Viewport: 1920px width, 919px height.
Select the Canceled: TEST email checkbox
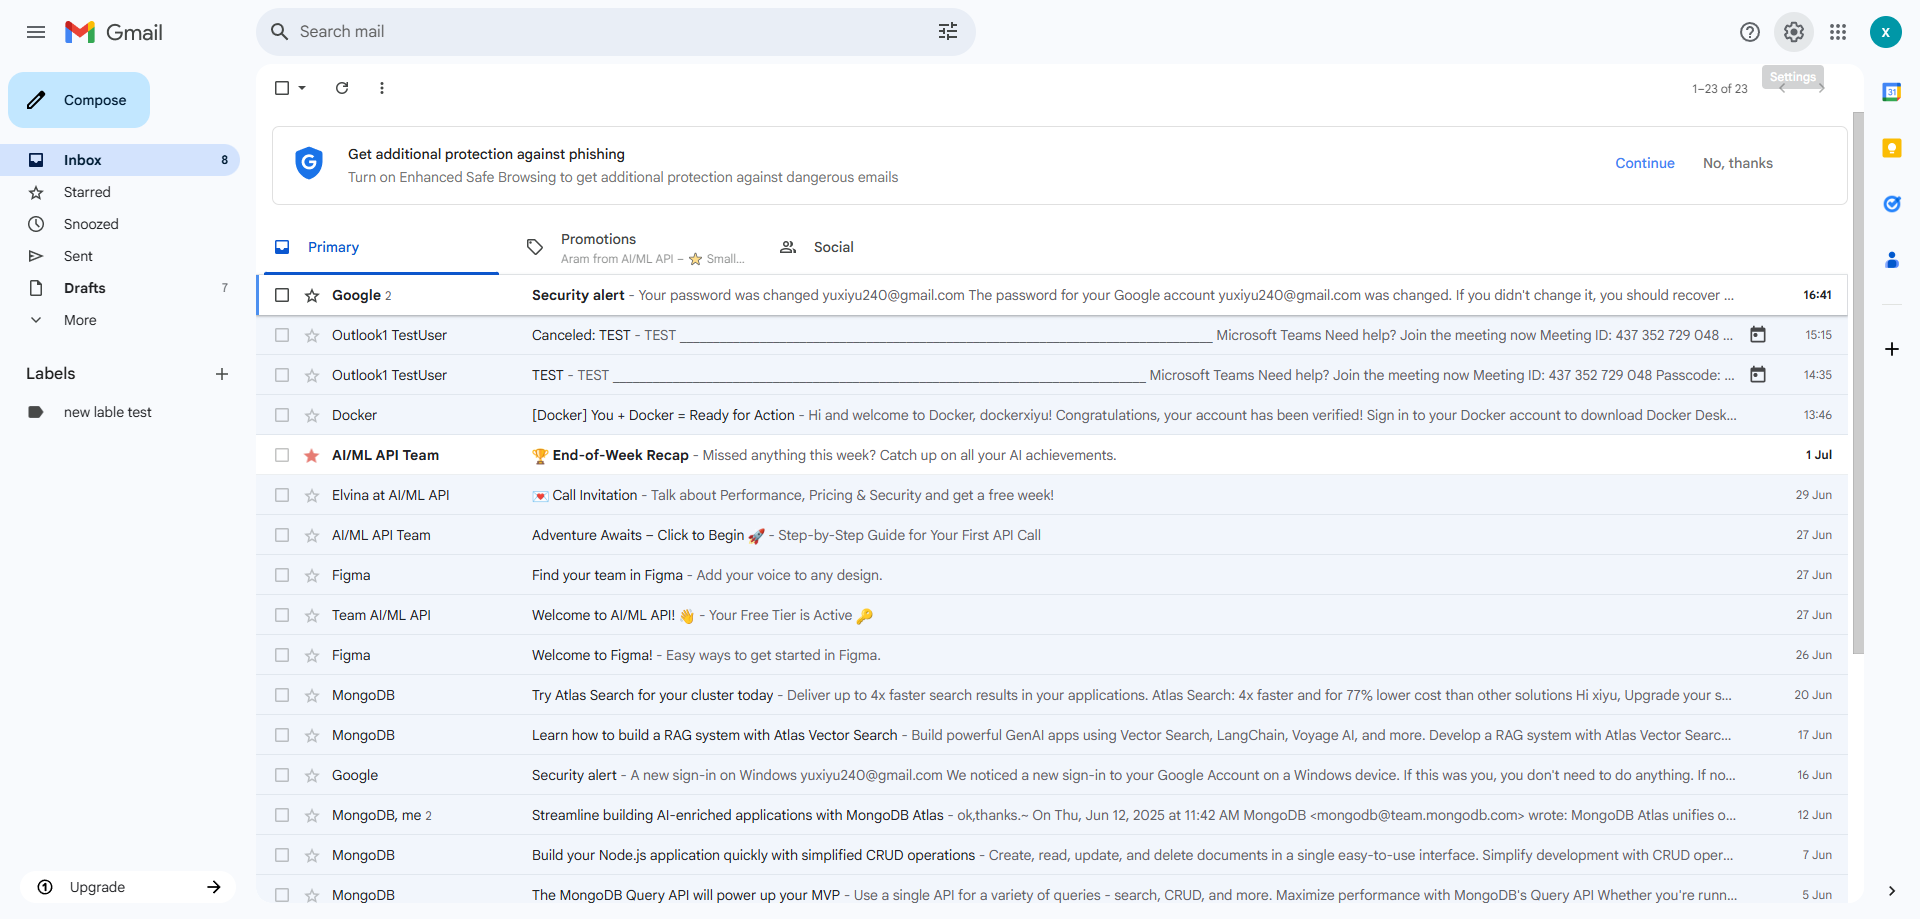[x=282, y=335]
